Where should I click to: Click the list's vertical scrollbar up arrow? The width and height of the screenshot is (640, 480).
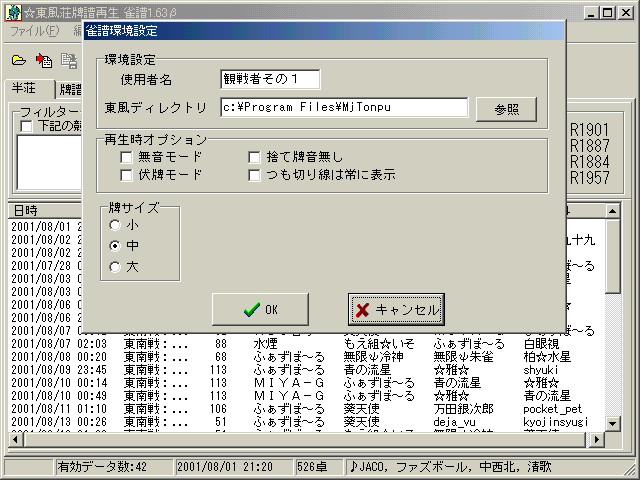click(612, 211)
